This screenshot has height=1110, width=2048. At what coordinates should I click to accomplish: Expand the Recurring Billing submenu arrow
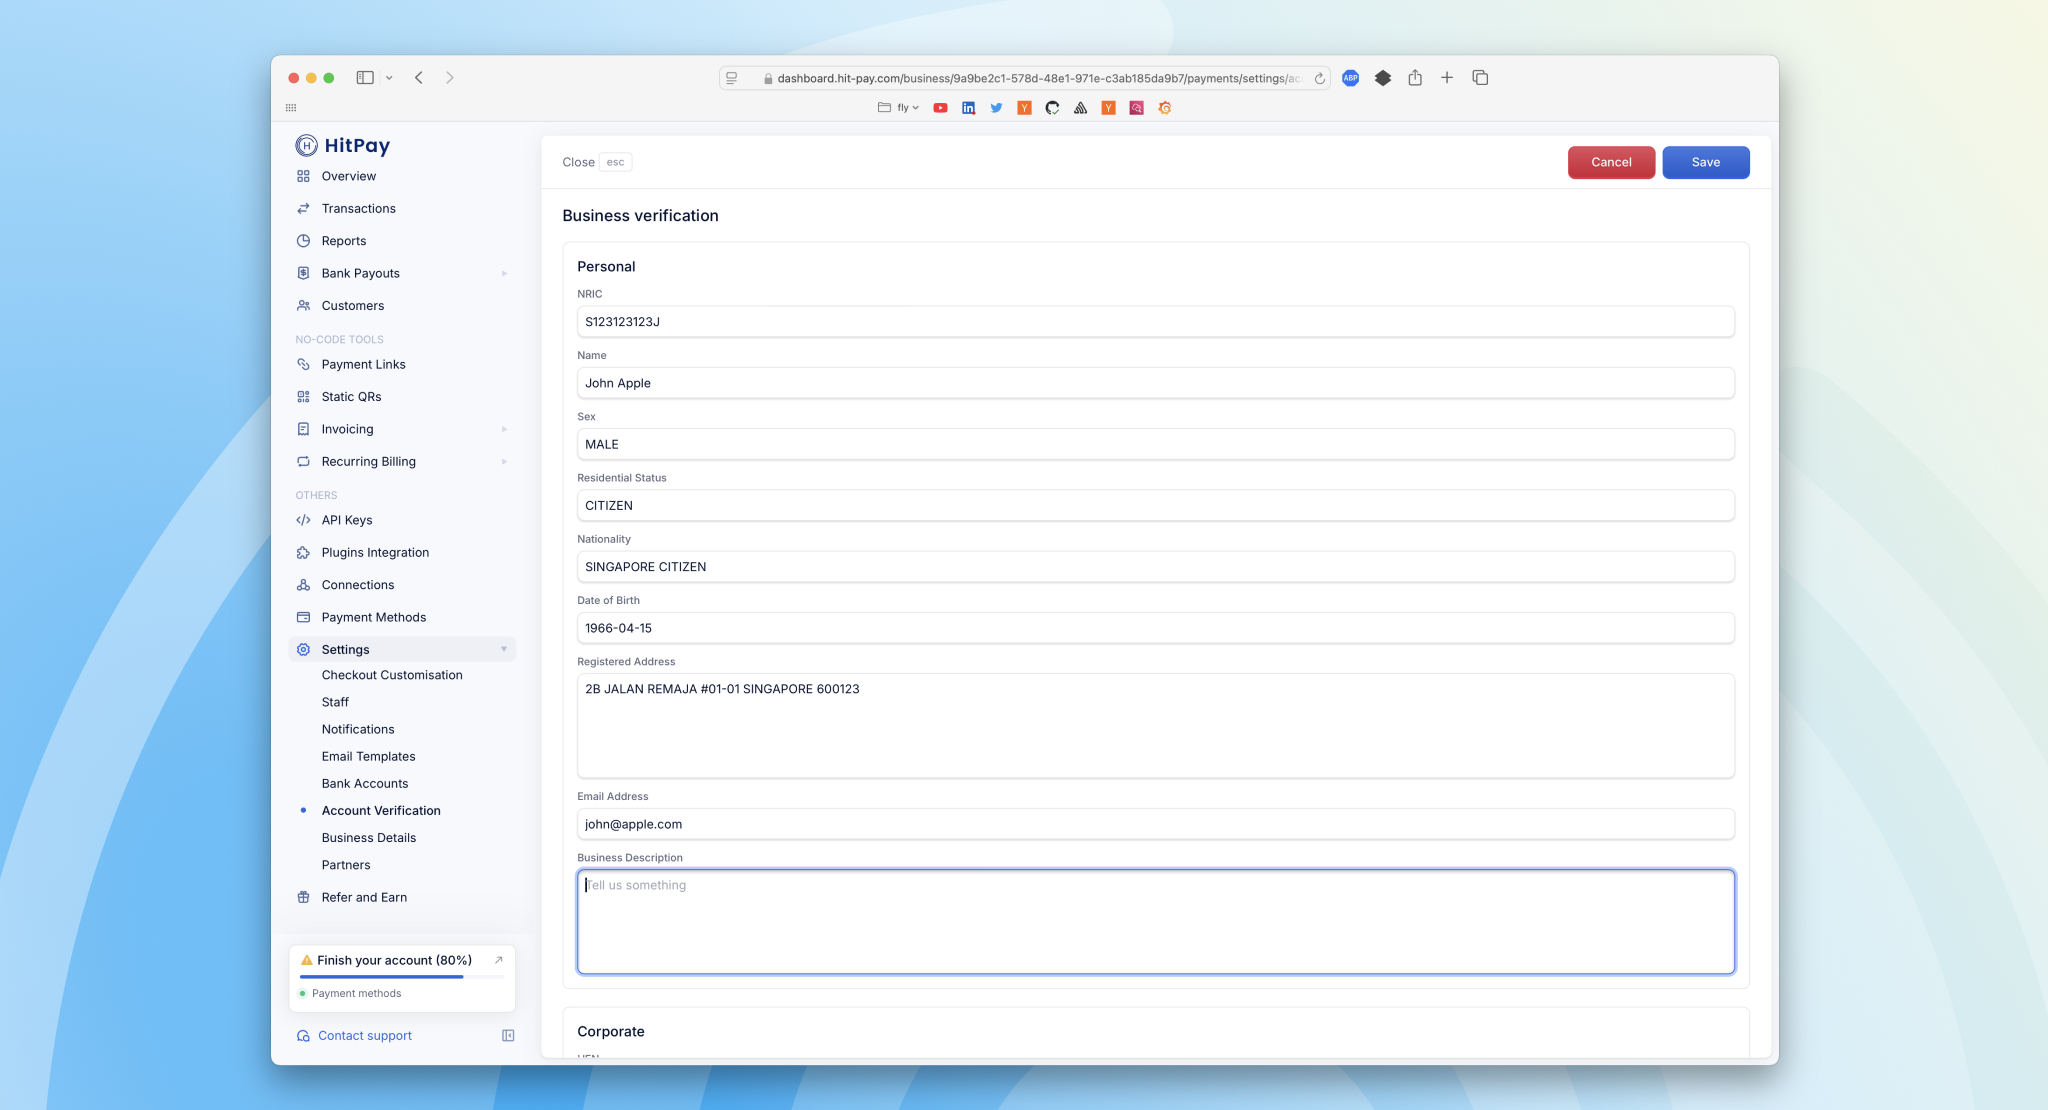pyautogui.click(x=504, y=461)
